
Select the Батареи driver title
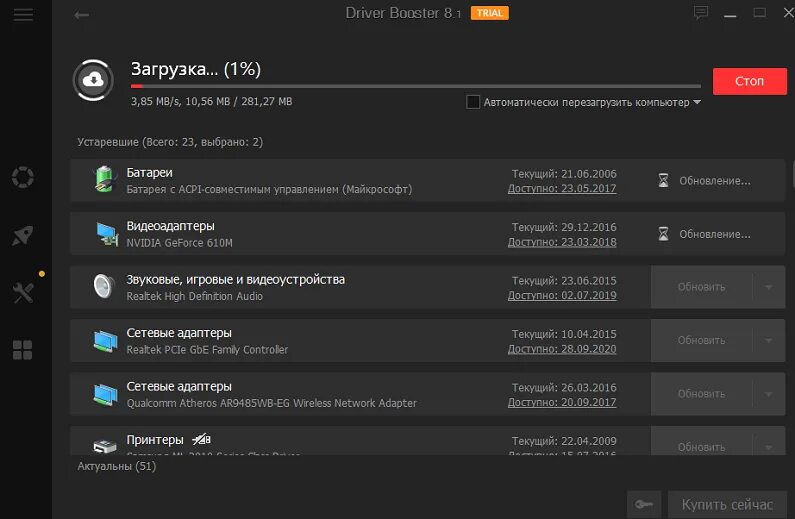point(150,173)
